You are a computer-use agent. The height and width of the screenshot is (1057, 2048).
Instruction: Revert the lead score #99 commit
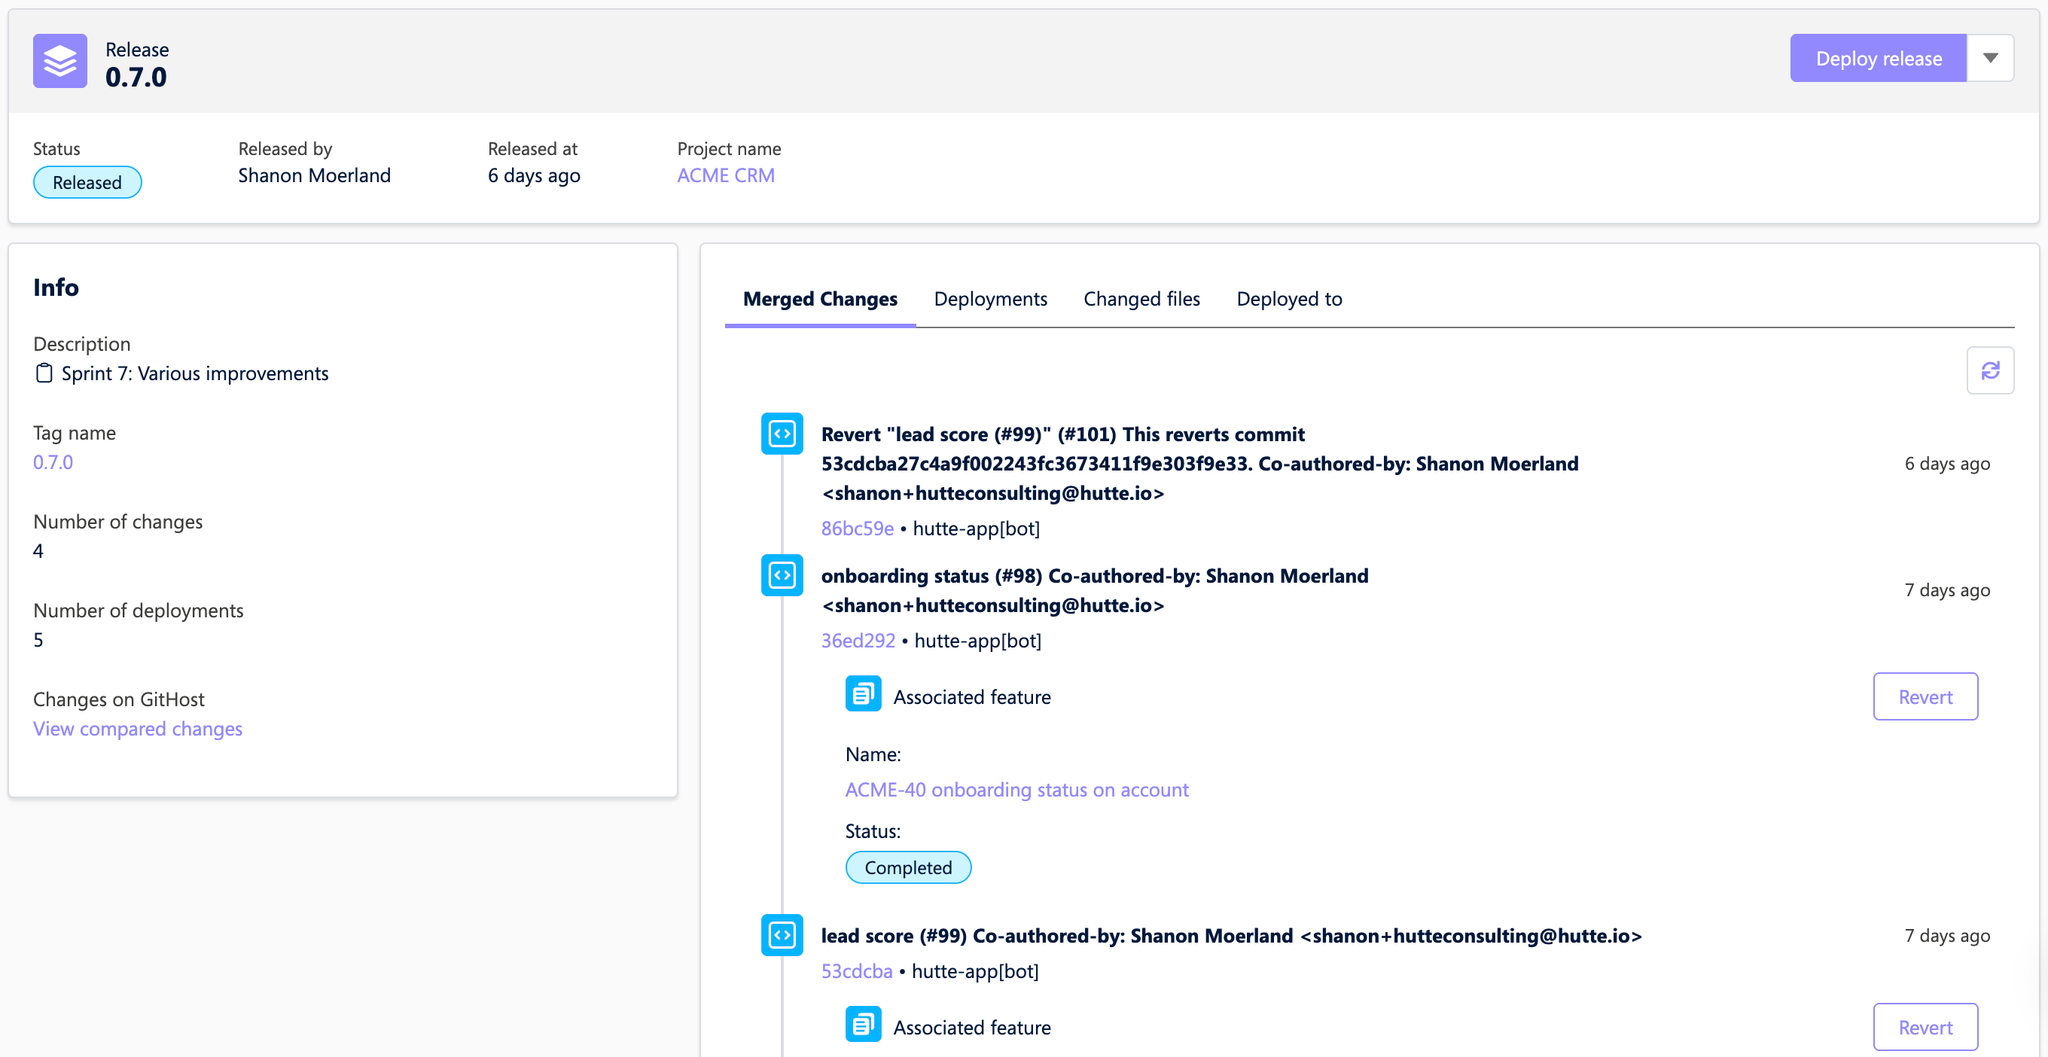pyautogui.click(x=1925, y=1027)
